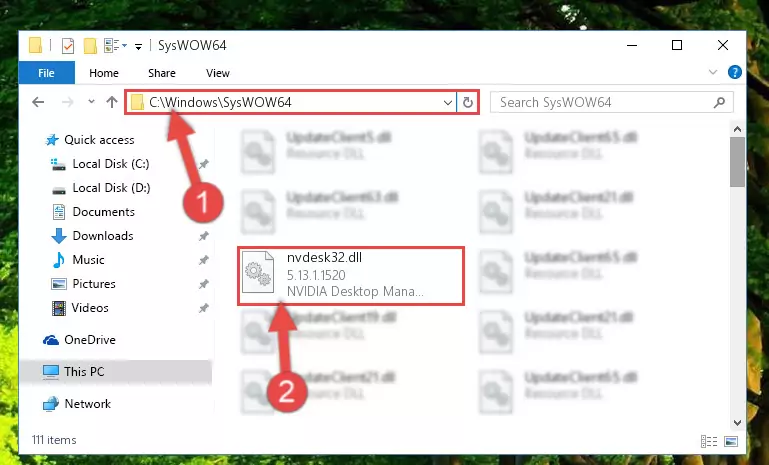Click the 111 items status text
Screen dimensions: 769x465
54,440
